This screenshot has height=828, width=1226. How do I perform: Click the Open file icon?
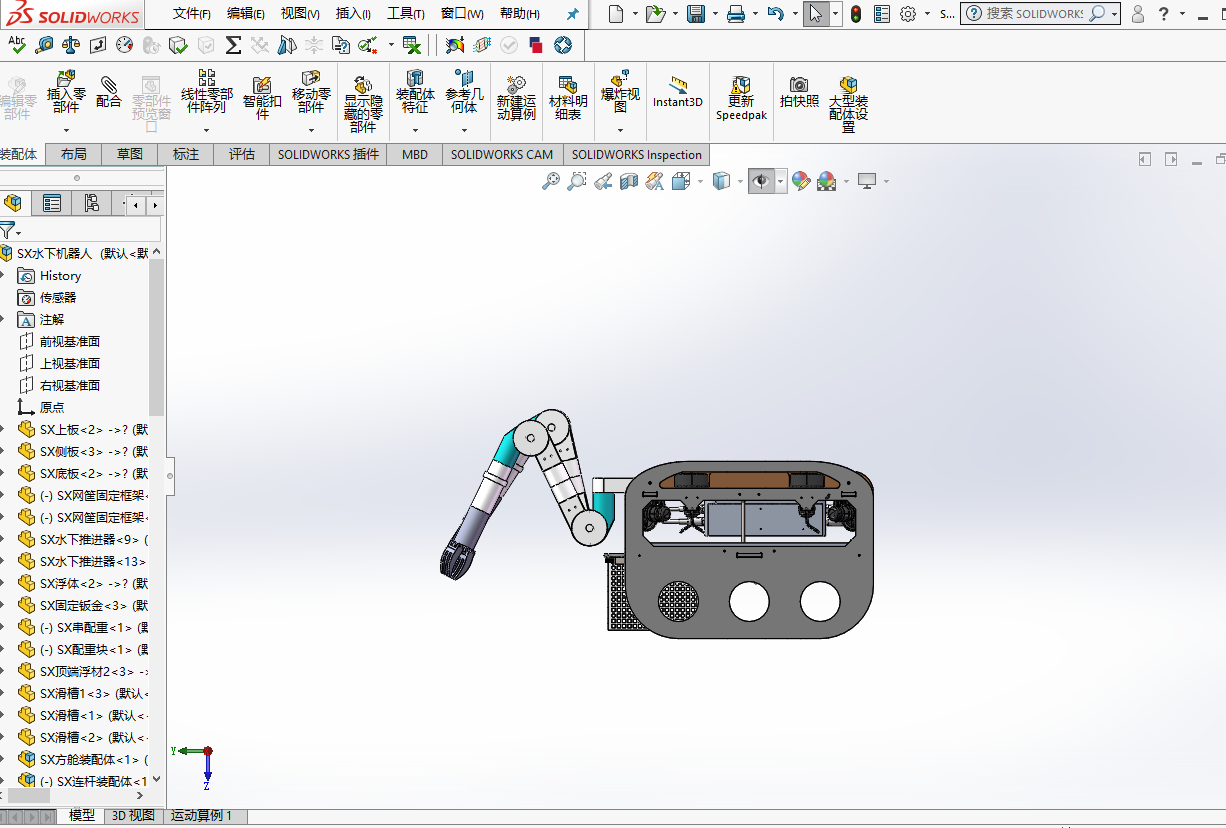pos(654,14)
